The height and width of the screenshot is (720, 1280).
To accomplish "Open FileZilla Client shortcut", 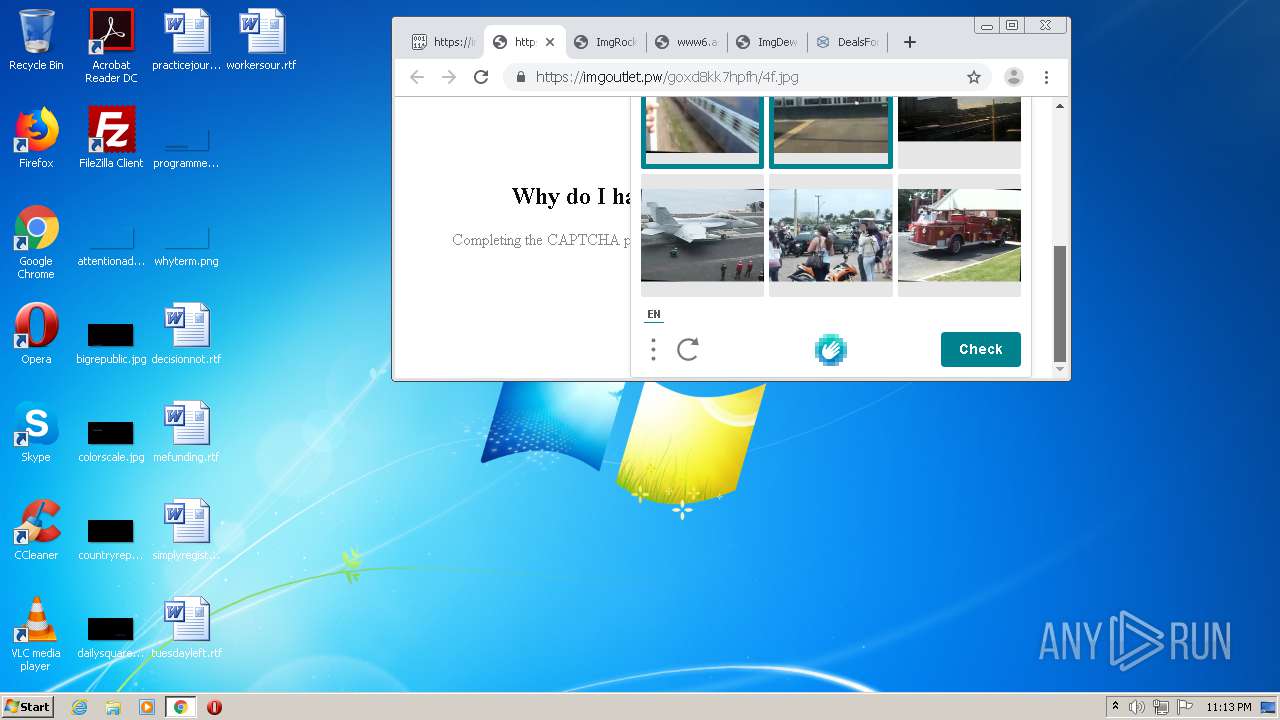I will (111, 138).
